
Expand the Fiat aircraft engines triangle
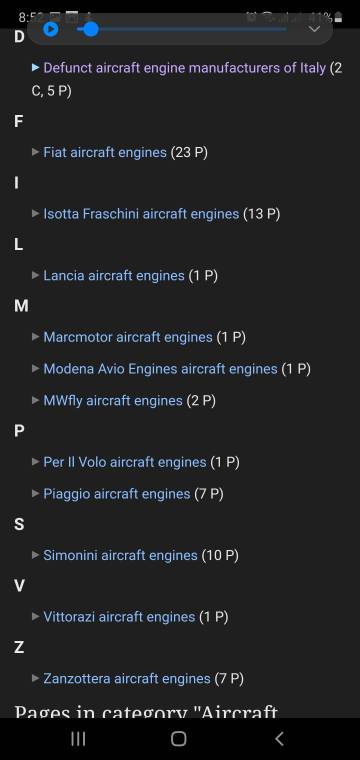[35, 152]
